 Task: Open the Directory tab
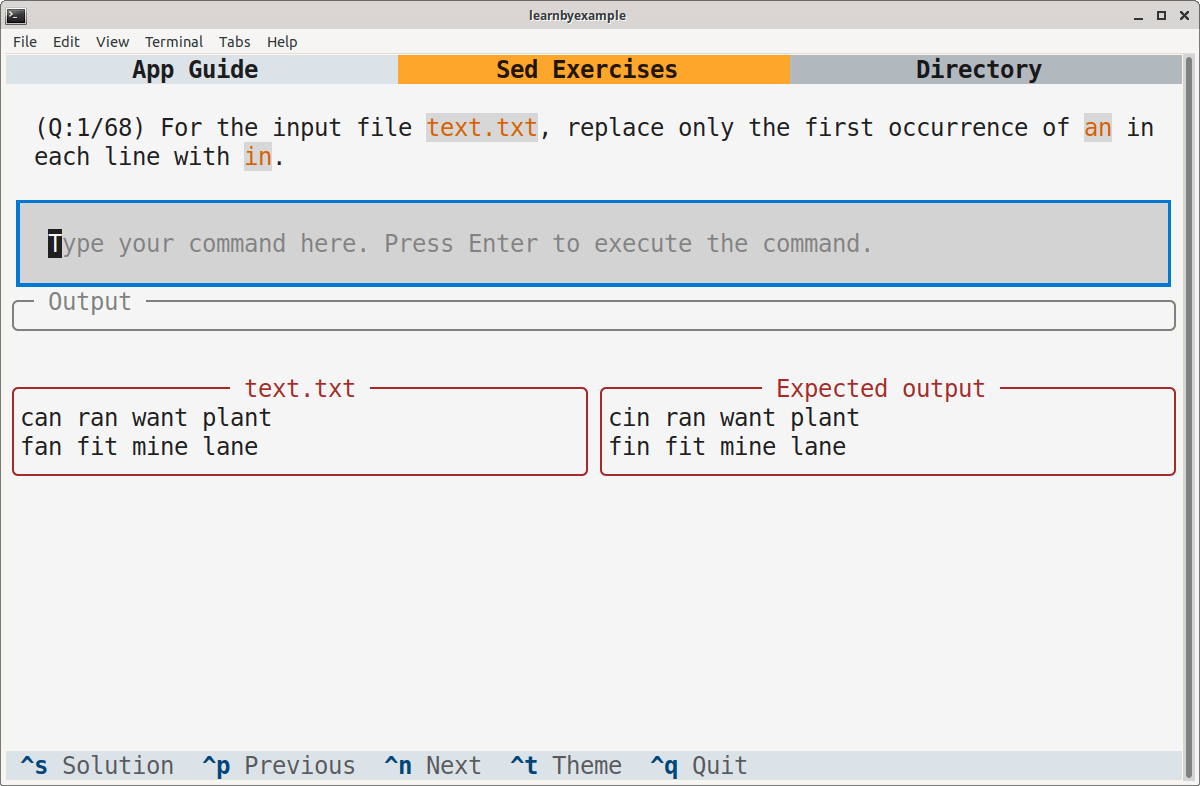(x=979, y=69)
